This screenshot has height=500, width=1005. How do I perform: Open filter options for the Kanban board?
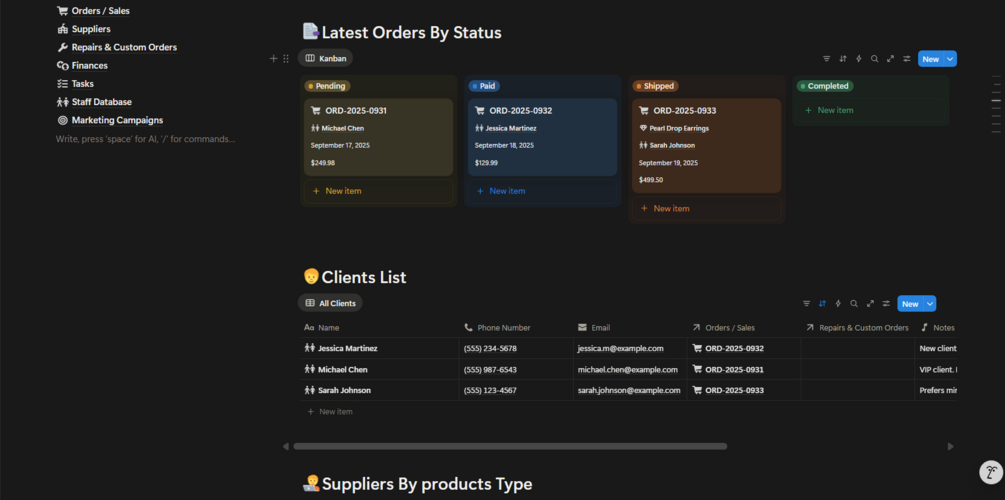(x=826, y=59)
